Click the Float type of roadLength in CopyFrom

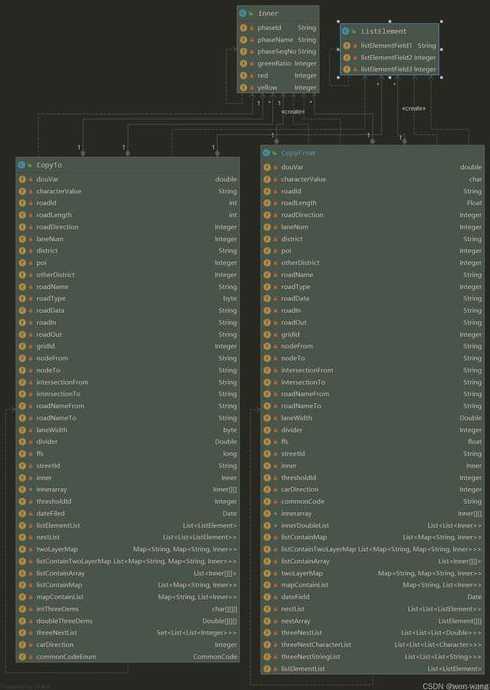click(x=474, y=203)
